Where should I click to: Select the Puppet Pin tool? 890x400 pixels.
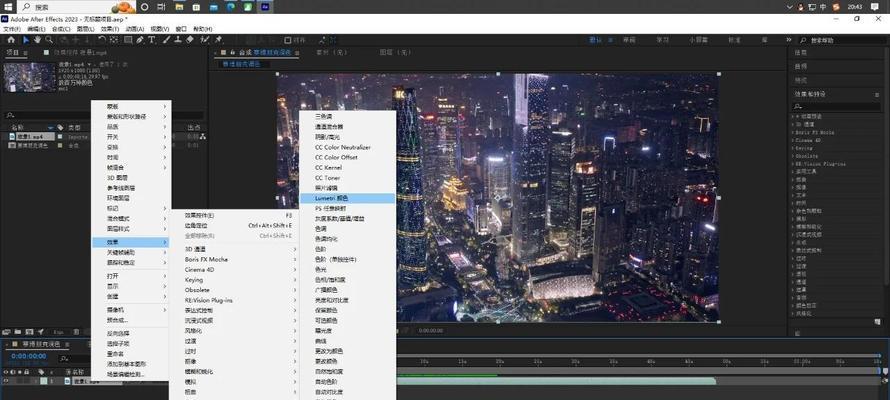coord(219,40)
